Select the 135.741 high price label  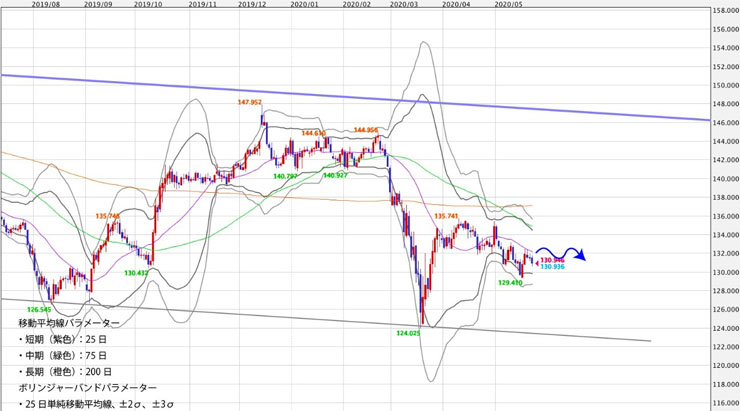pos(446,216)
